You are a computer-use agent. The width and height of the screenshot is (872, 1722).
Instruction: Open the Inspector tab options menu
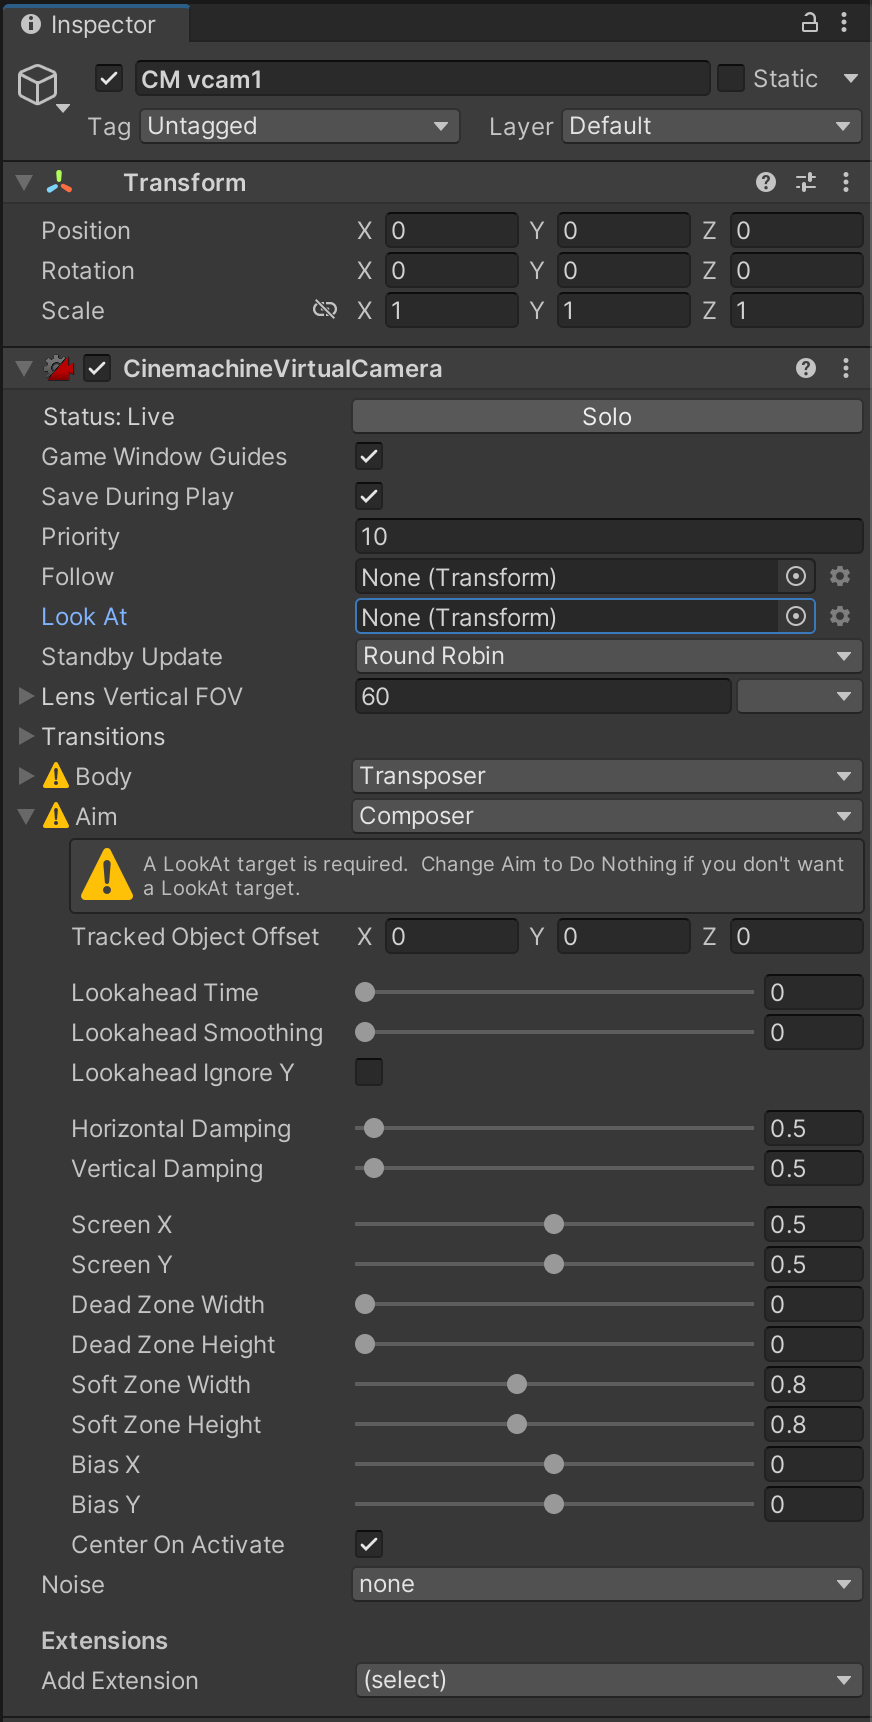(x=845, y=22)
